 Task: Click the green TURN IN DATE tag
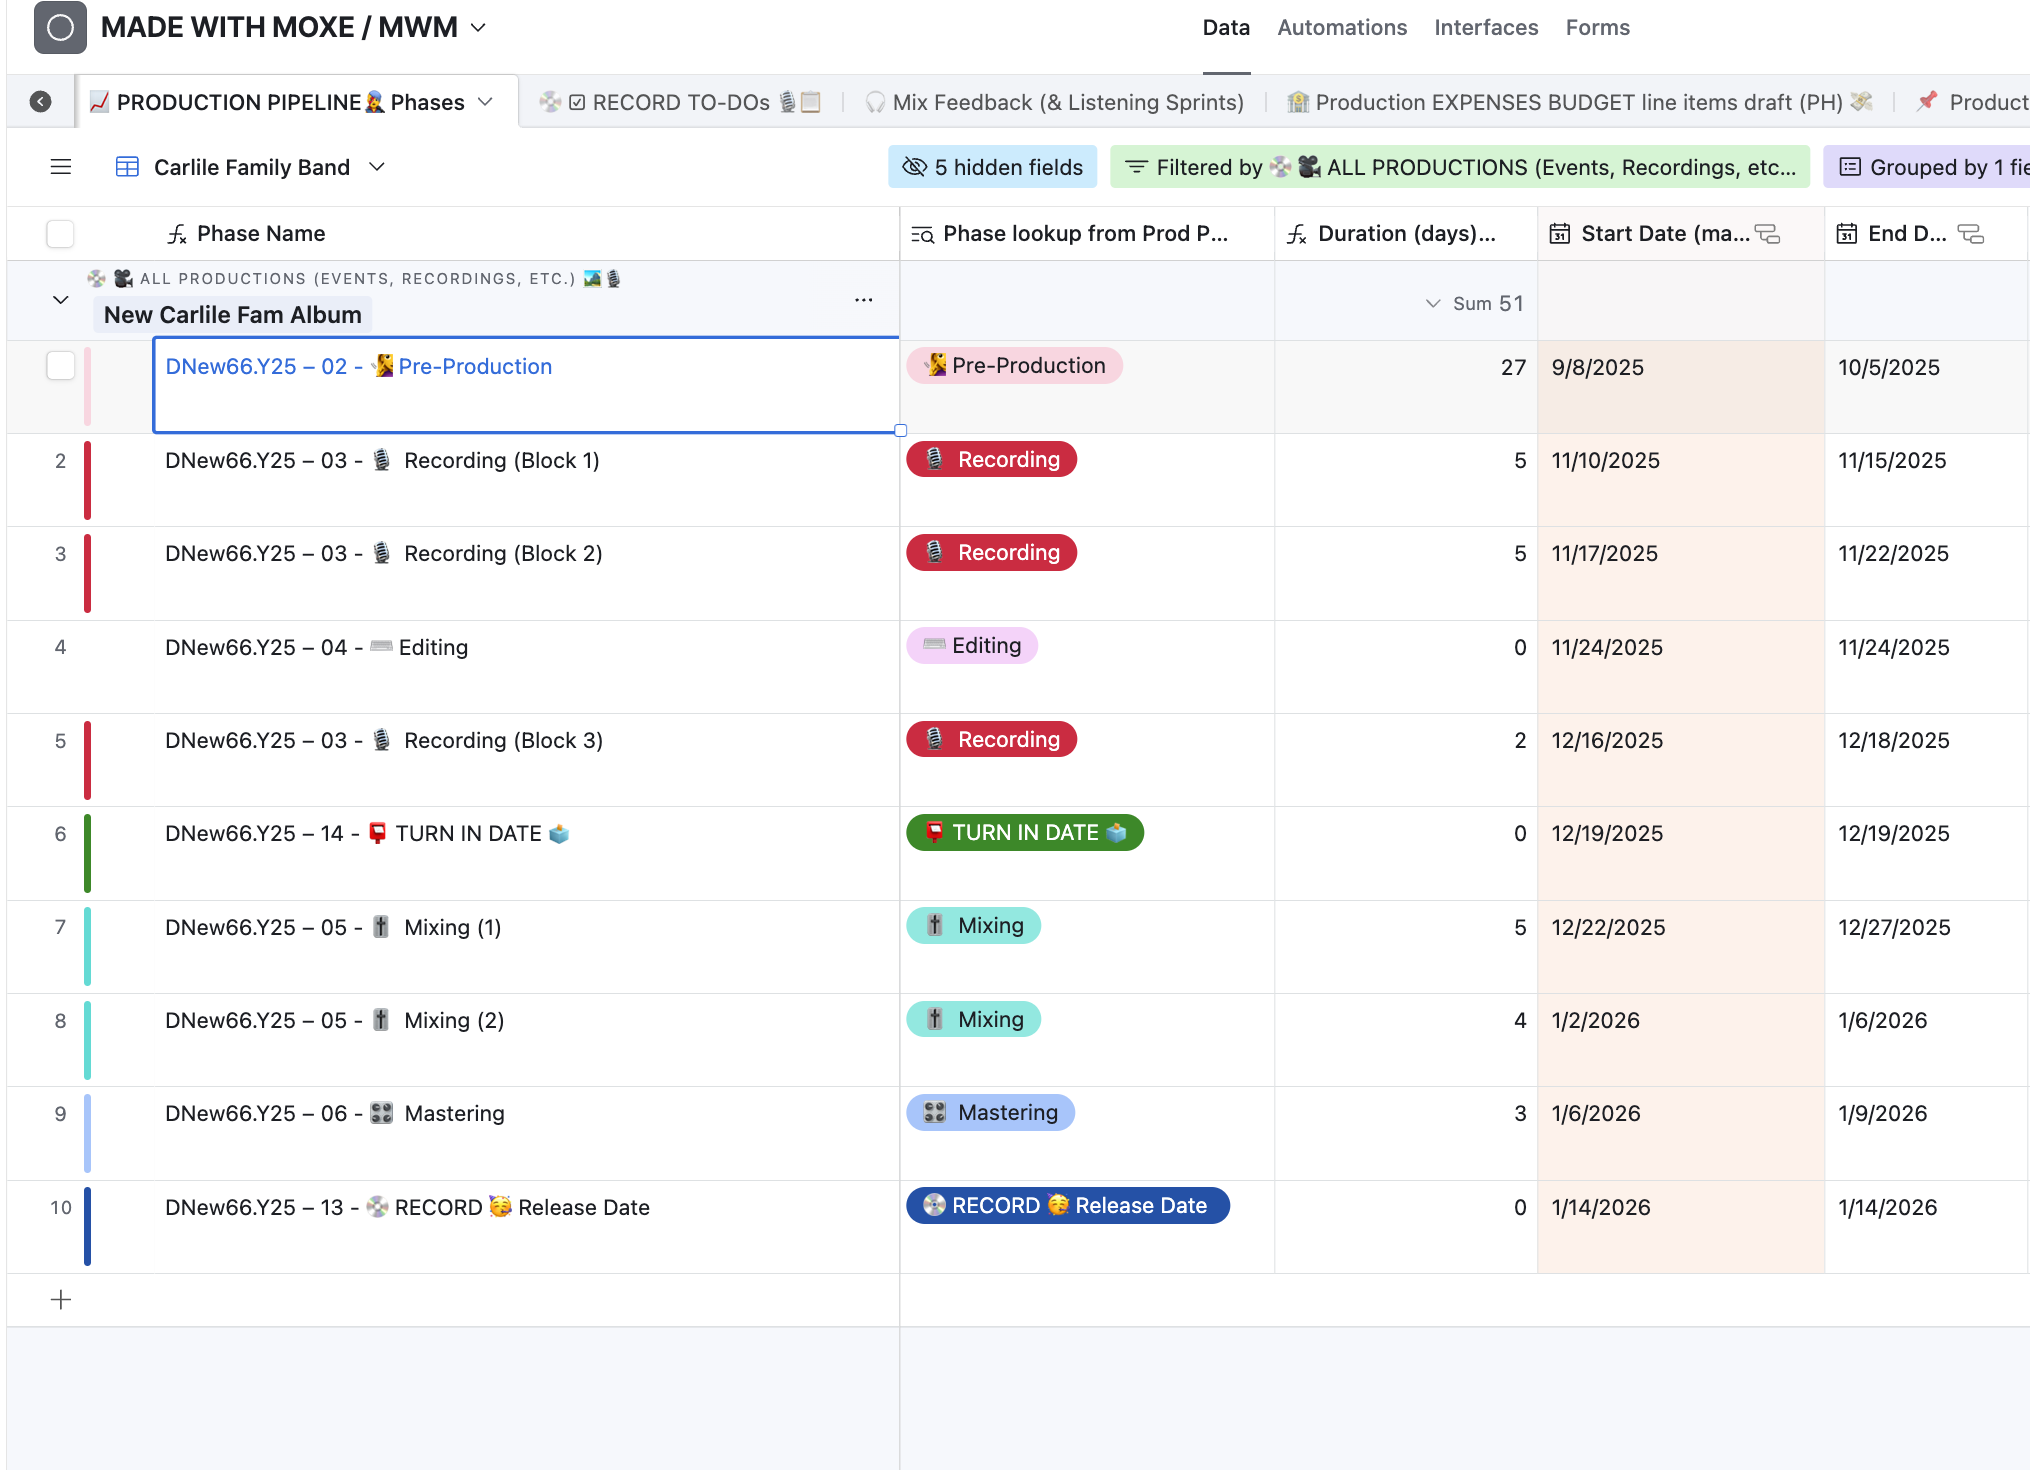[1024, 833]
